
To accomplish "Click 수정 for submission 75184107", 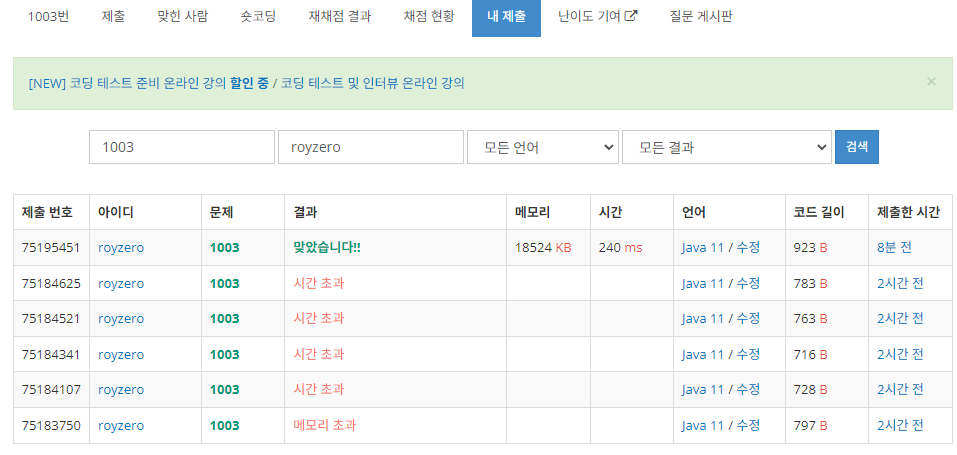I will [748, 390].
